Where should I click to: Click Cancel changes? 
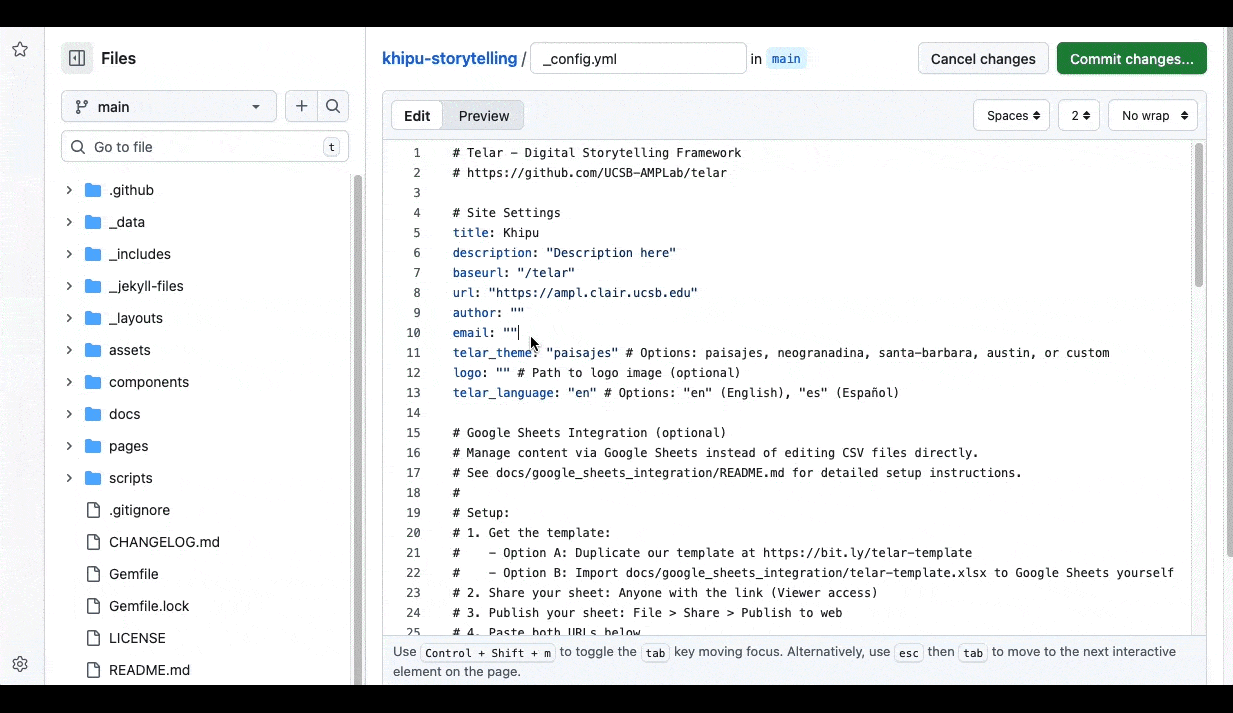click(x=982, y=58)
